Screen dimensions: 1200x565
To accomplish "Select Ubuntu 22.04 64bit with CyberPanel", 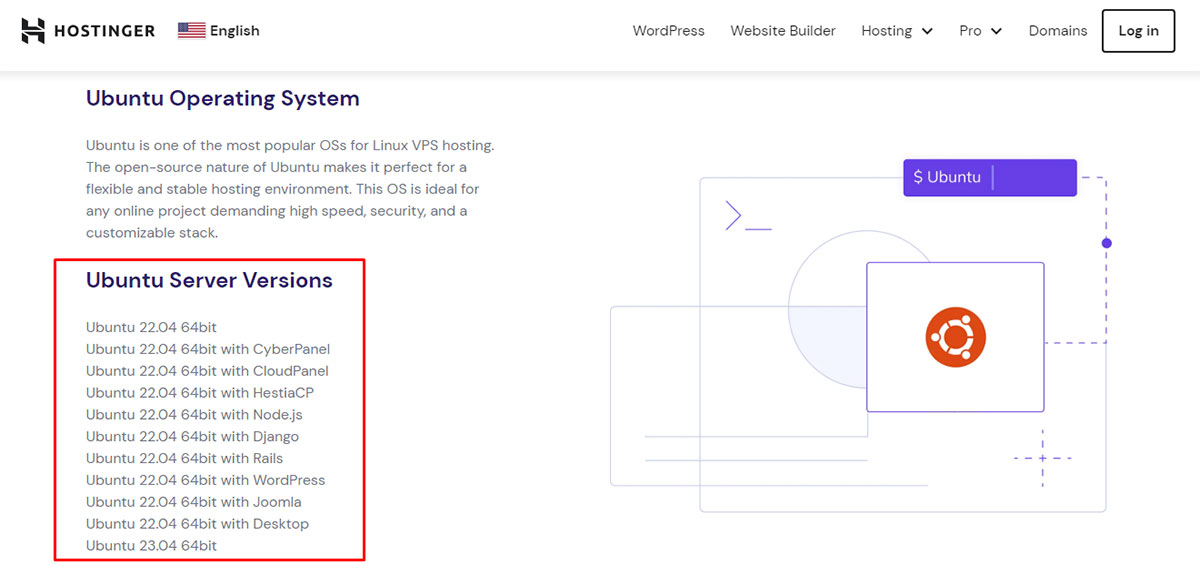I will click(x=208, y=349).
